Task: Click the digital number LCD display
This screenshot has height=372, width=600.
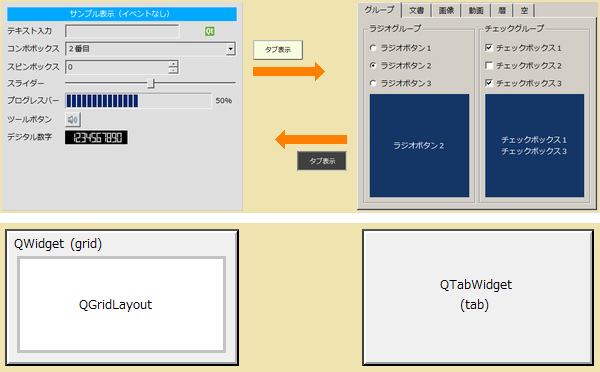Action: (x=96, y=137)
